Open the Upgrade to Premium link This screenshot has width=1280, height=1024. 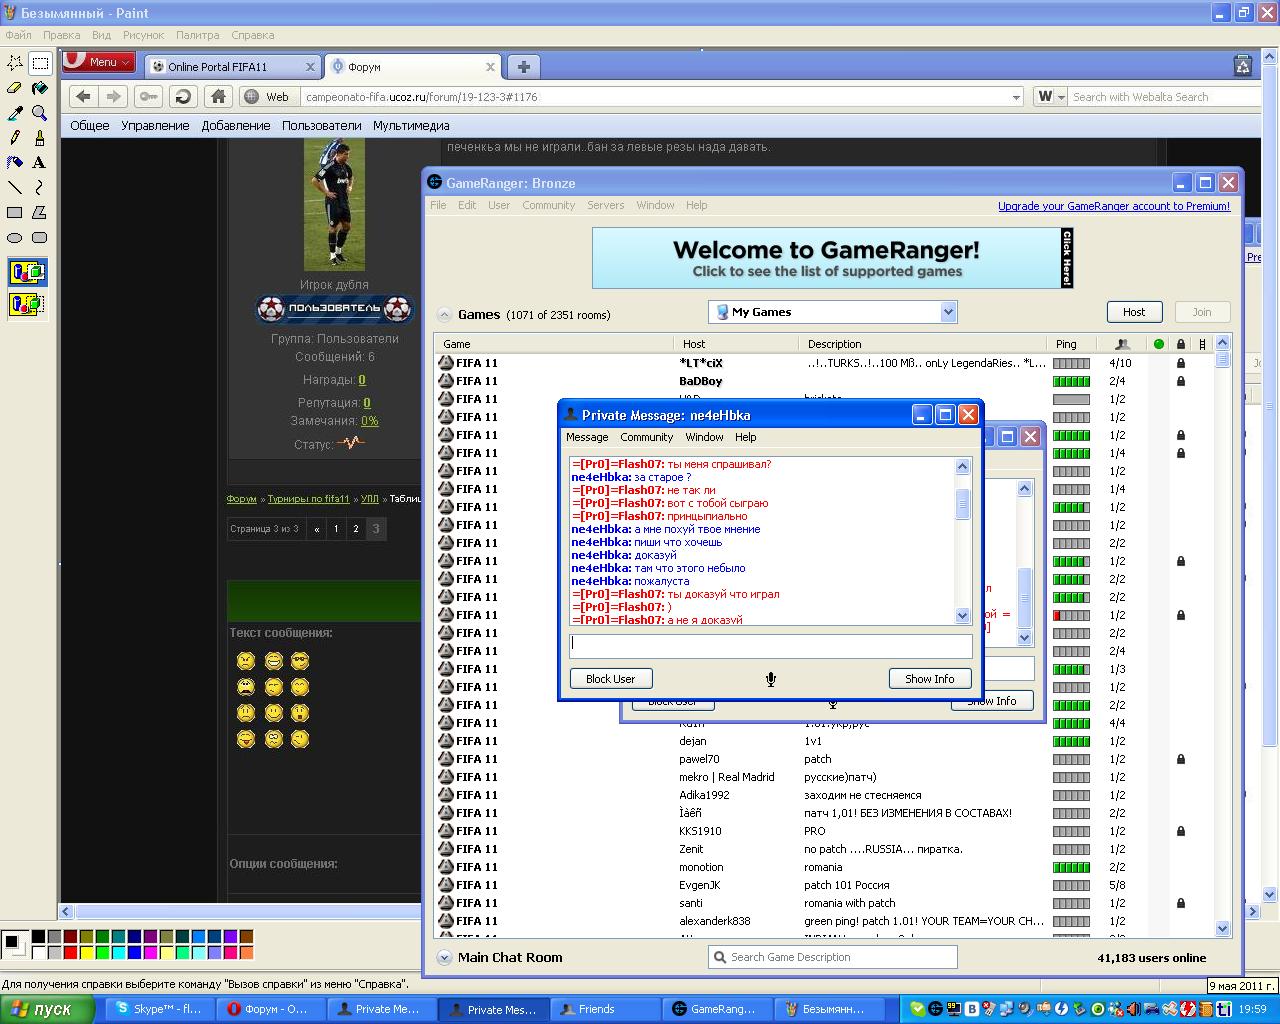click(x=1114, y=206)
